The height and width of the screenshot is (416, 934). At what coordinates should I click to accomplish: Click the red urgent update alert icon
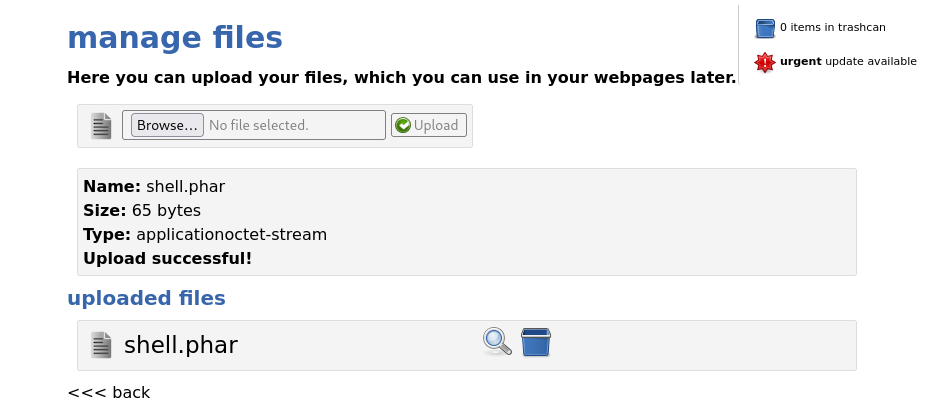click(x=765, y=62)
